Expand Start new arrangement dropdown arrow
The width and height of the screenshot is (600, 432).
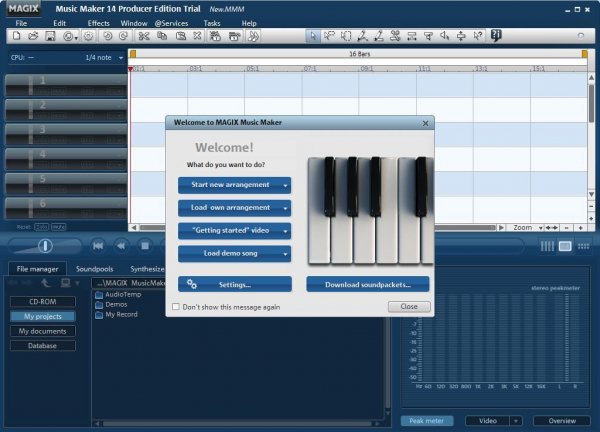(285, 185)
